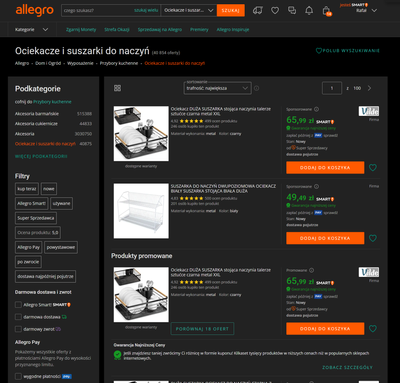Check Allegro Smart! free delivery checkbox
This screenshot has width=400, height=383.
pos(18,305)
